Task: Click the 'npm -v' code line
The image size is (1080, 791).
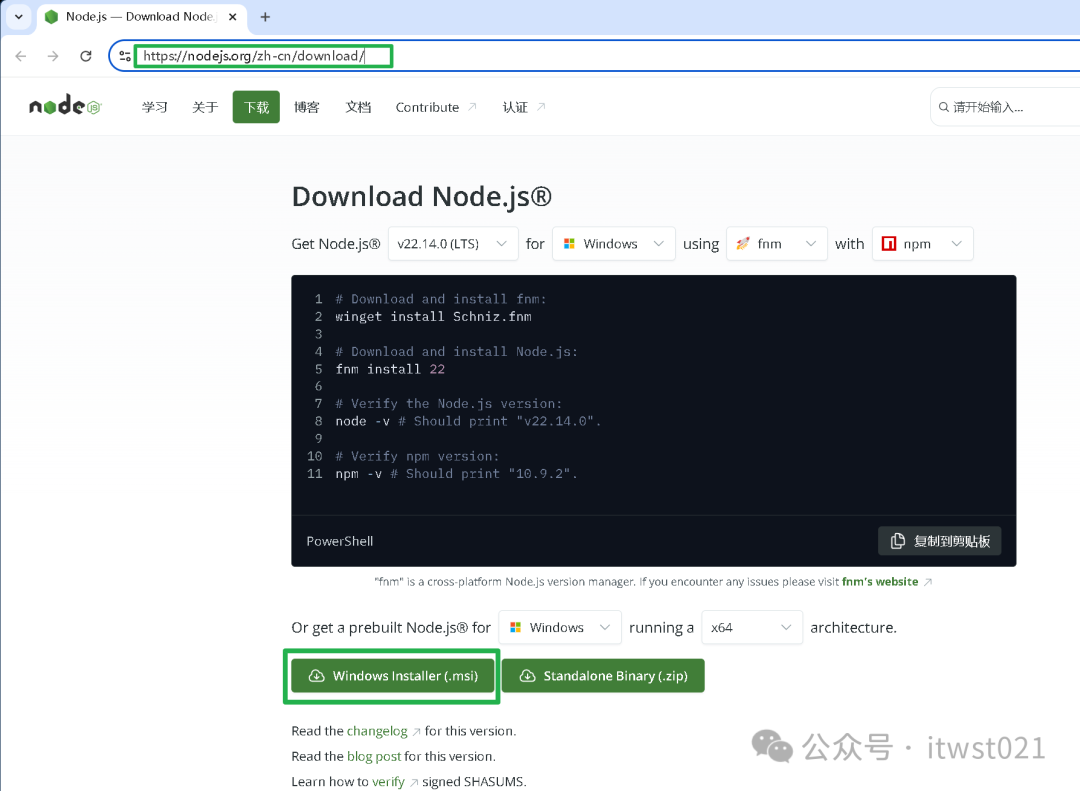Action: (x=456, y=473)
